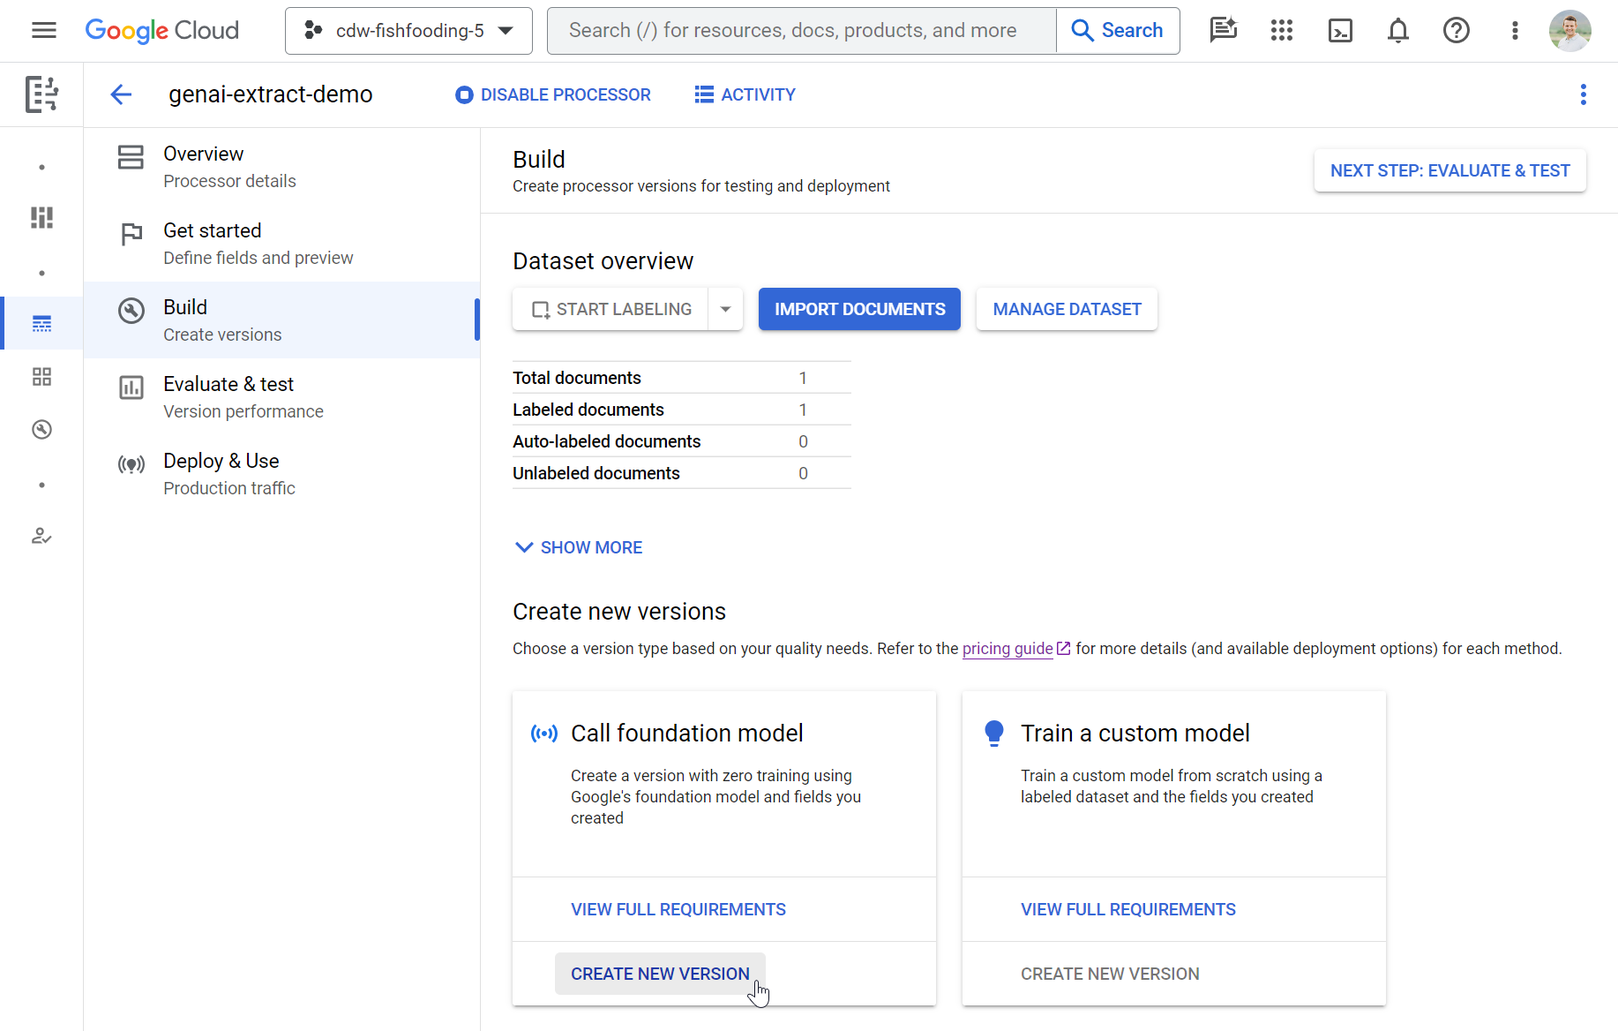
Task: Click the blue Search button
Action: [1117, 31]
